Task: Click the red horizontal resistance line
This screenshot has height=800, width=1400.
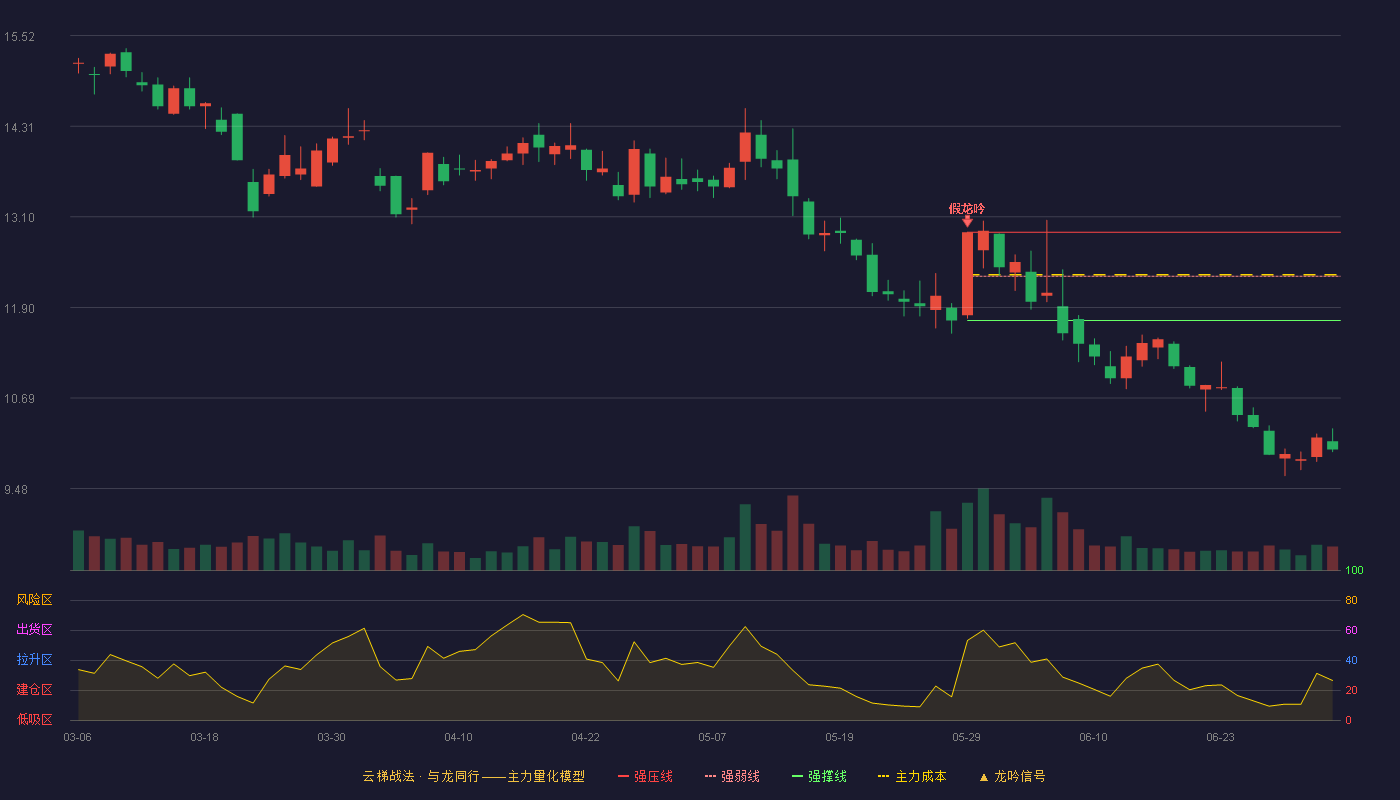Action: click(1154, 232)
